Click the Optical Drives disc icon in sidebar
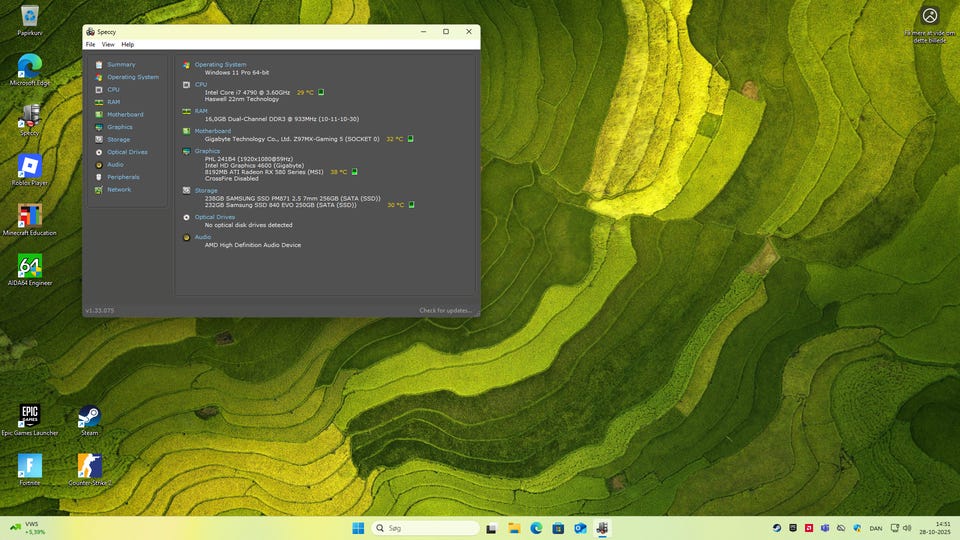960x540 pixels. click(x=99, y=152)
